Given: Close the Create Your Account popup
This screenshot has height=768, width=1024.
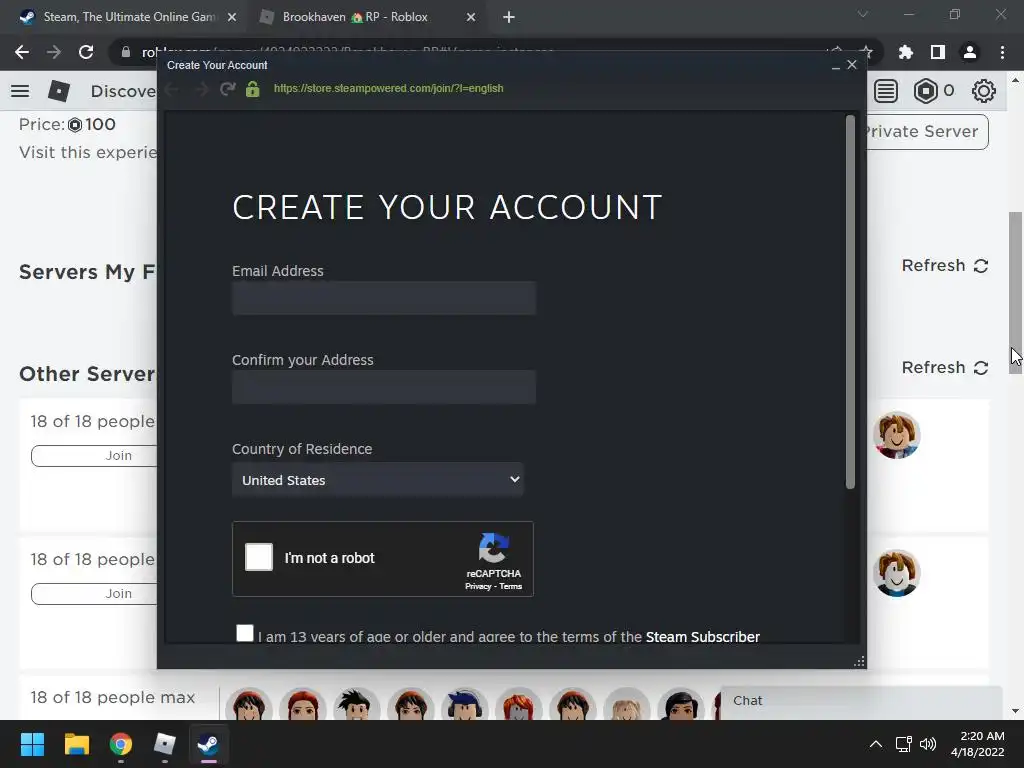Looking at the screenshot, I should pos(852,65).
